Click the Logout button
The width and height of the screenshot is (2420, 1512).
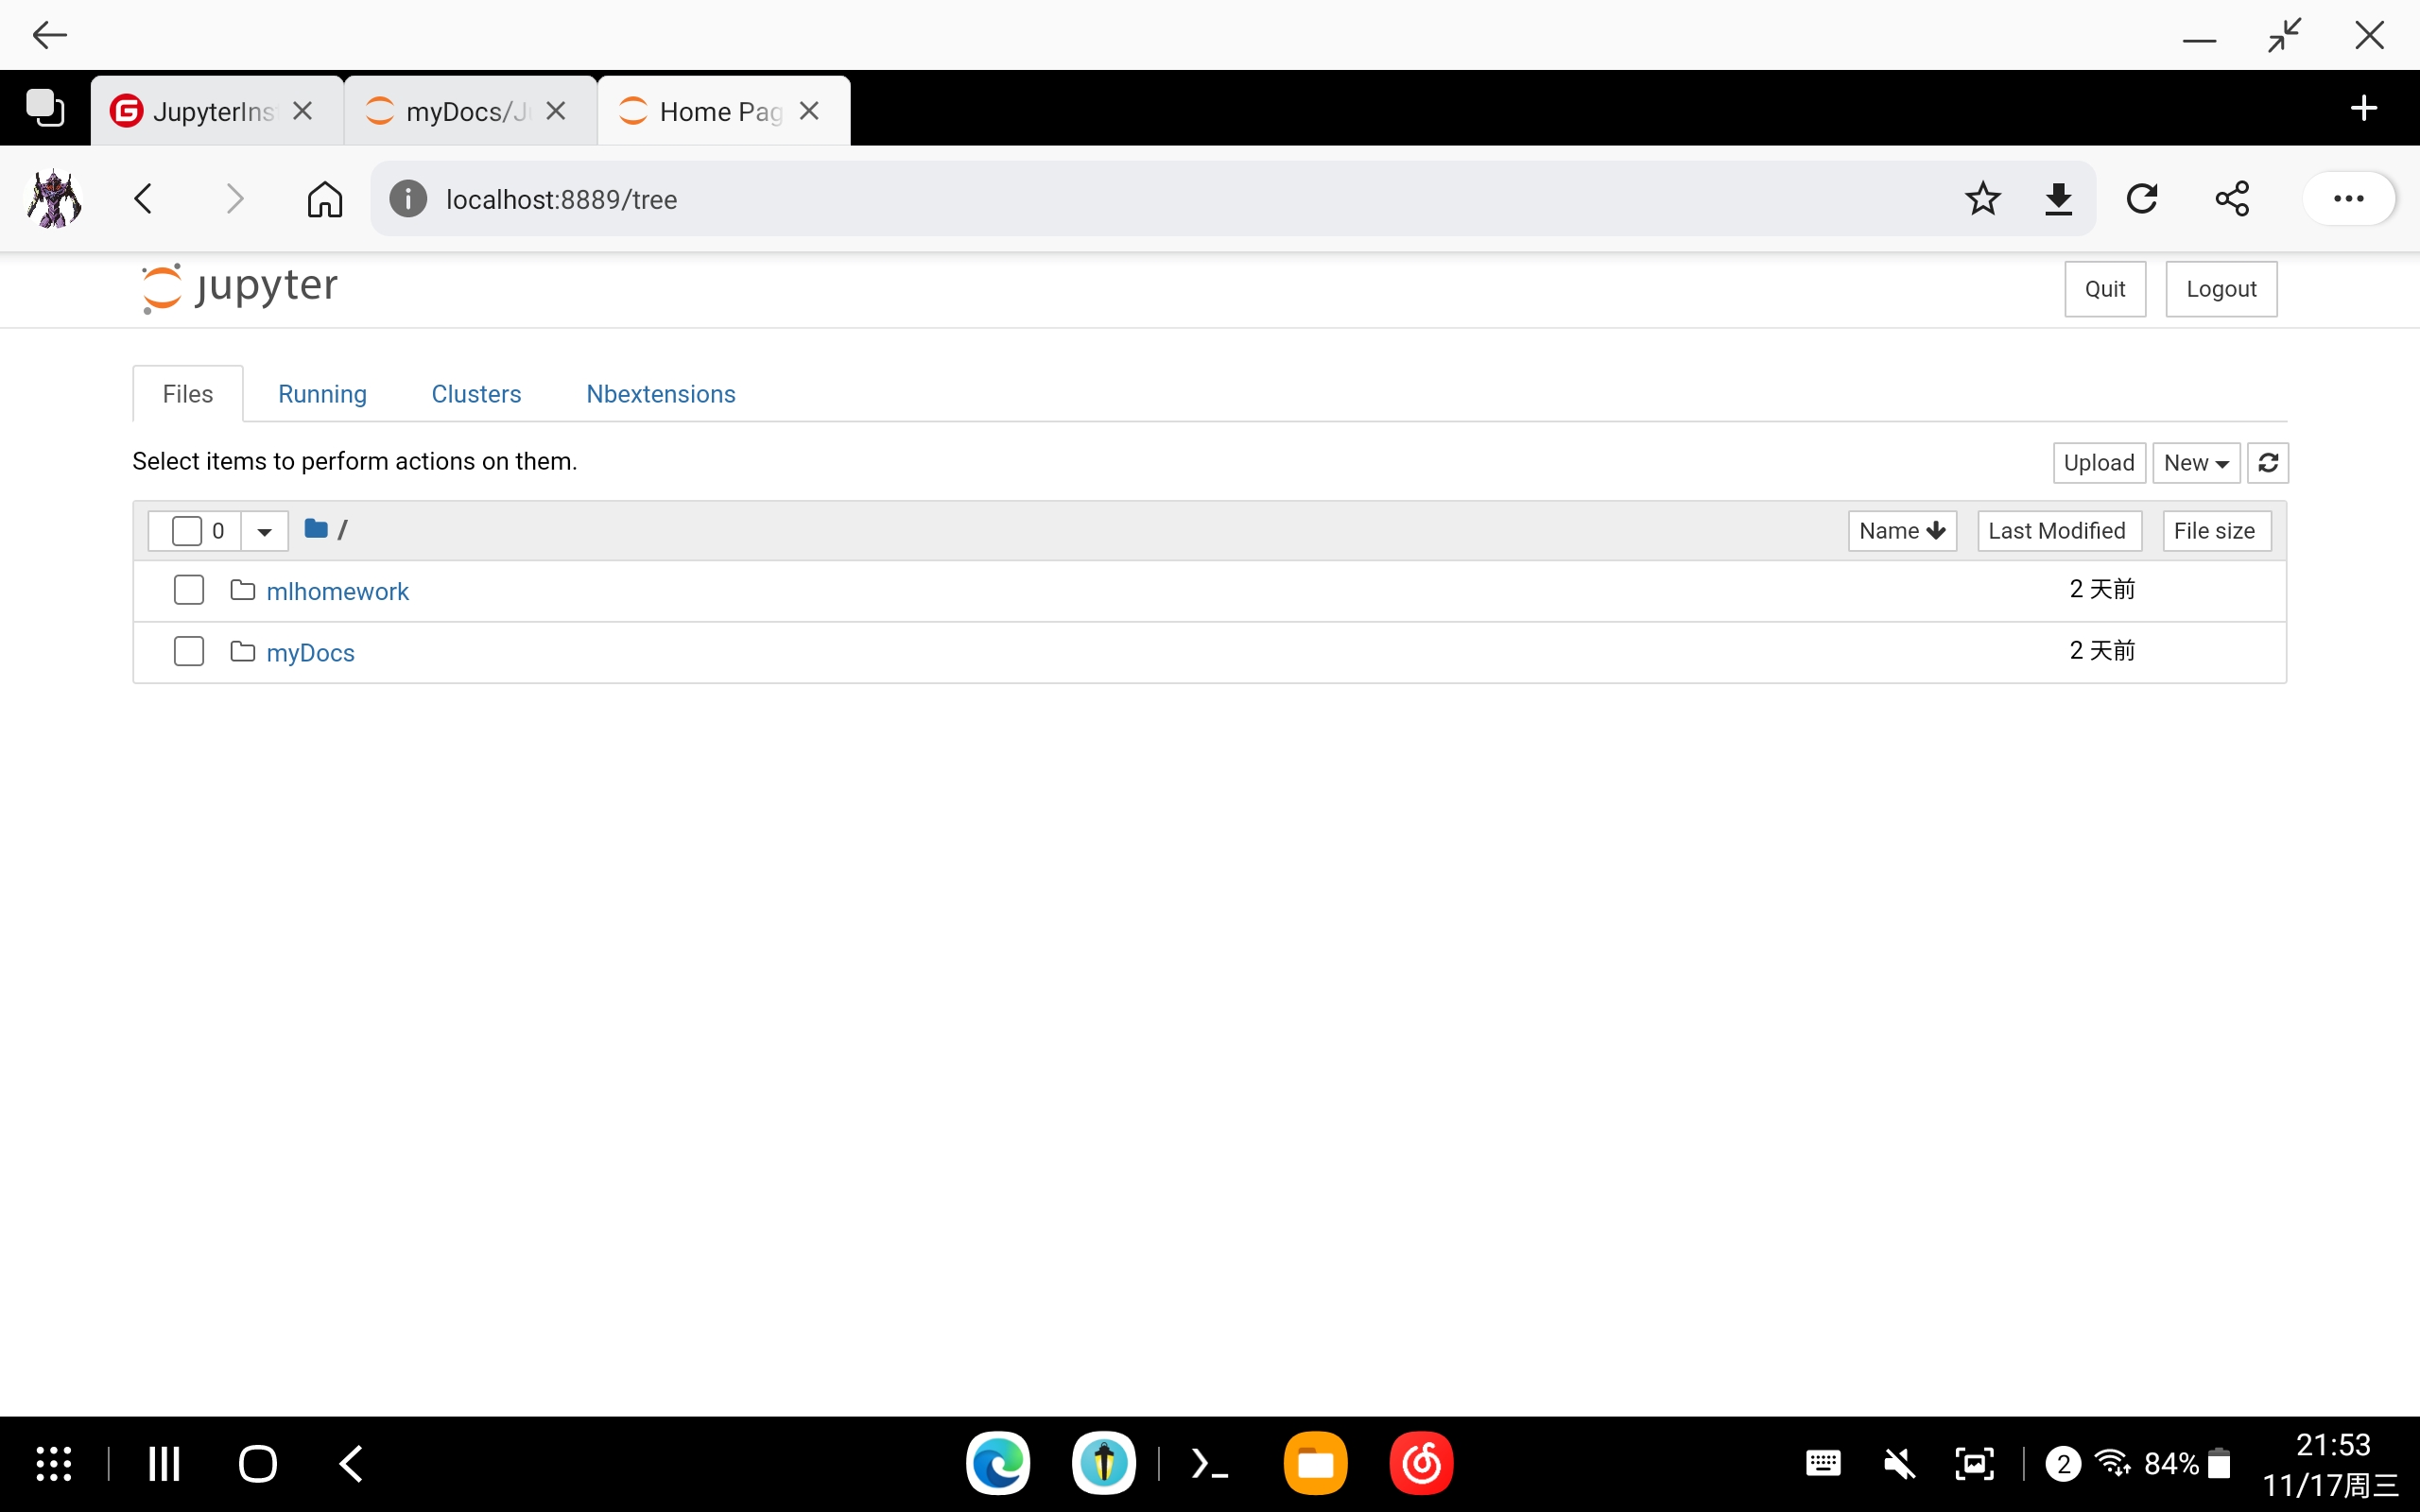2221,288
